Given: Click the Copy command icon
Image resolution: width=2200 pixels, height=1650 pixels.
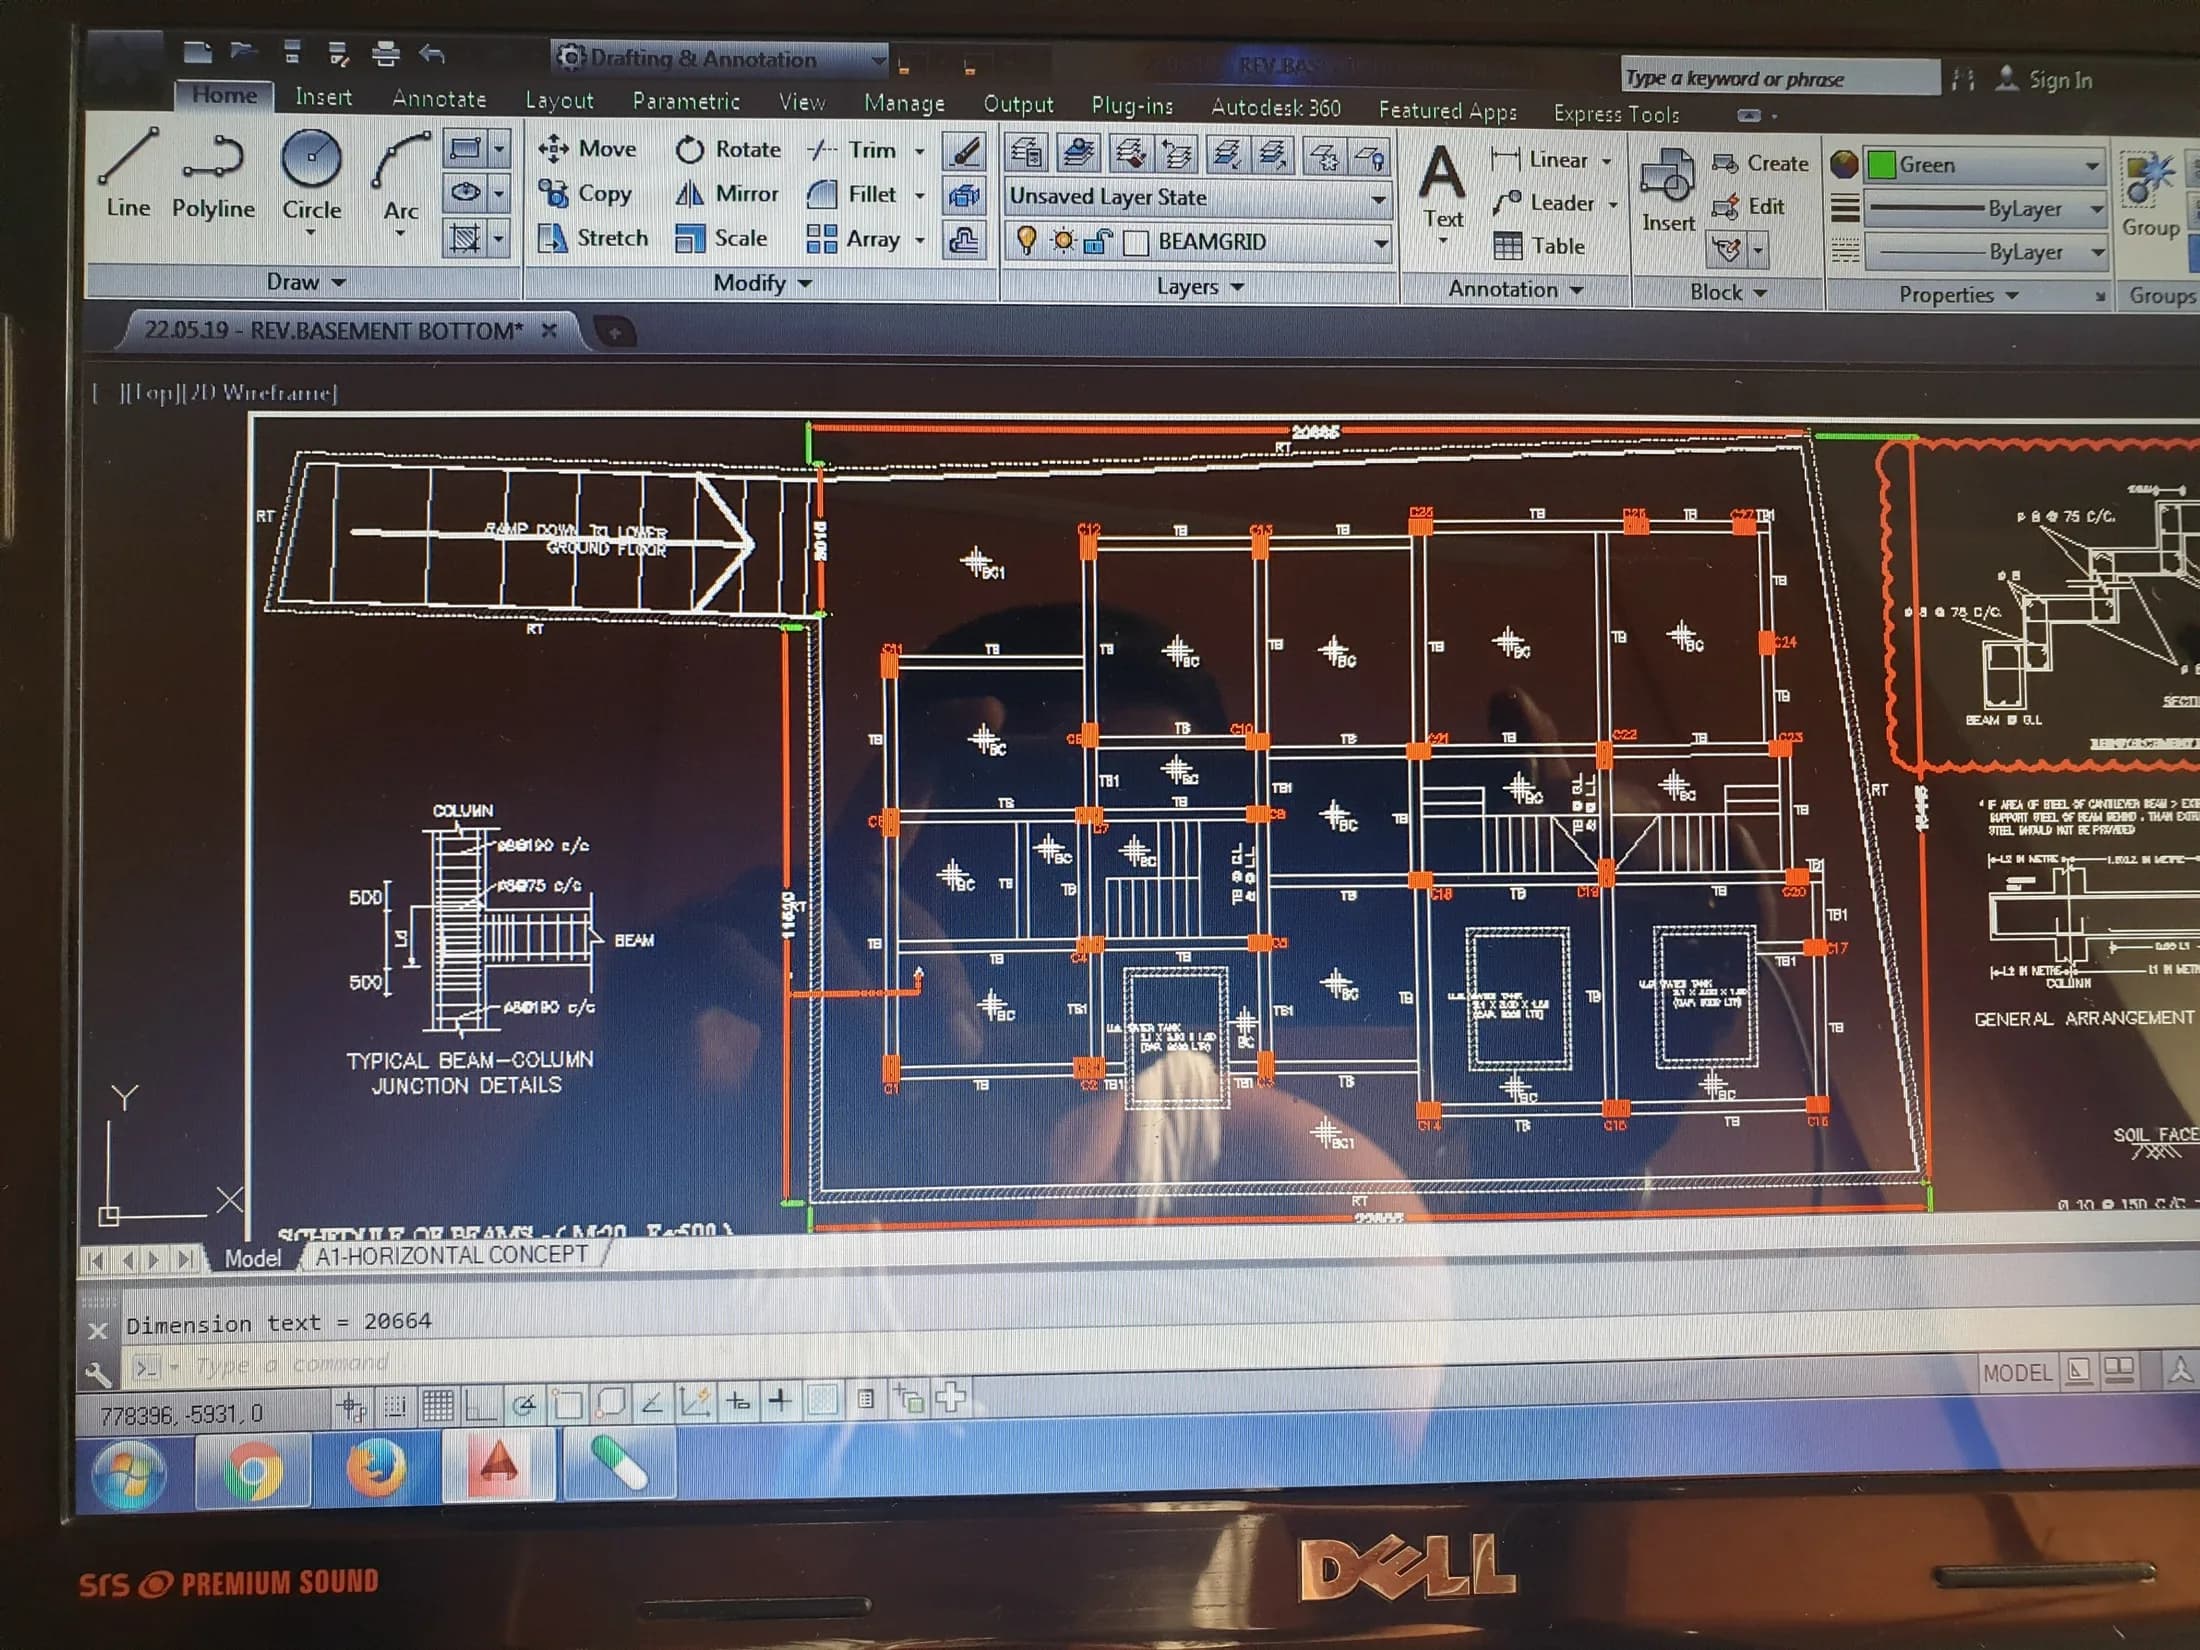Looking at the screenshot, I should tap(553, 193).
